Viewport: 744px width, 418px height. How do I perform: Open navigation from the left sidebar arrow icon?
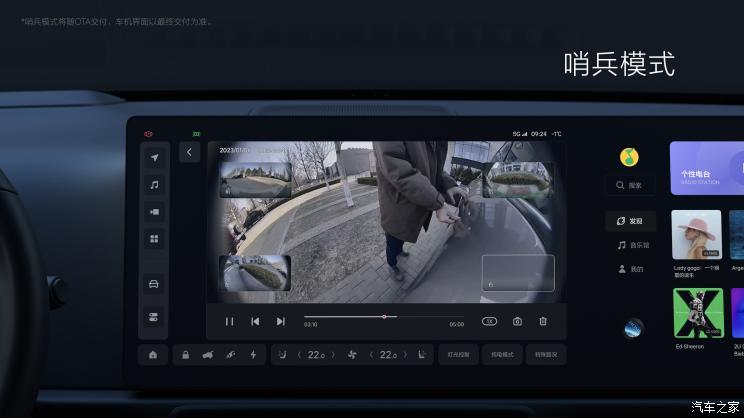tap(154, 158)
